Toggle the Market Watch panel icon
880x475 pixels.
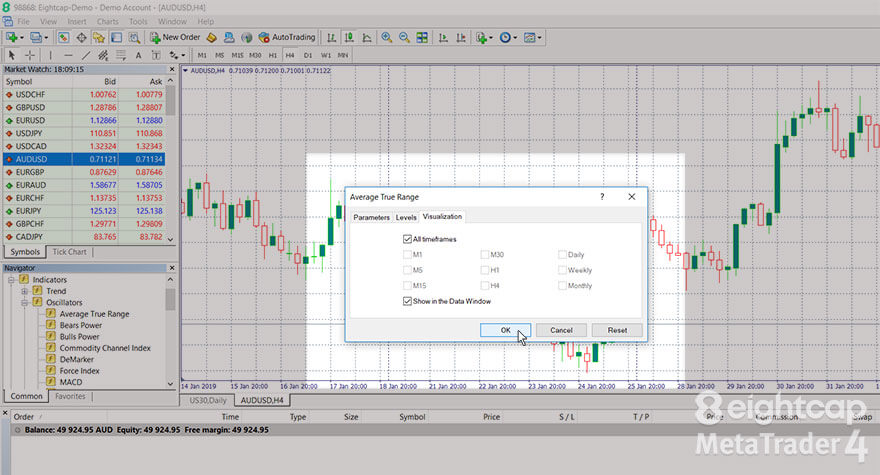pyautogui.click(x=63, y=38)
